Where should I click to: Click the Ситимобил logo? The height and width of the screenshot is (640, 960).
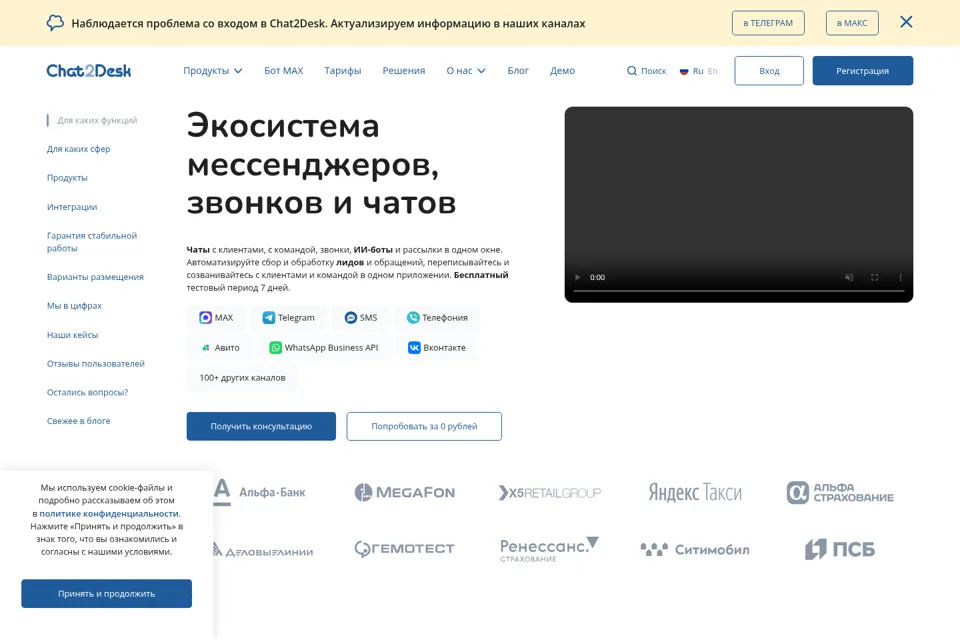coord(695,549)
